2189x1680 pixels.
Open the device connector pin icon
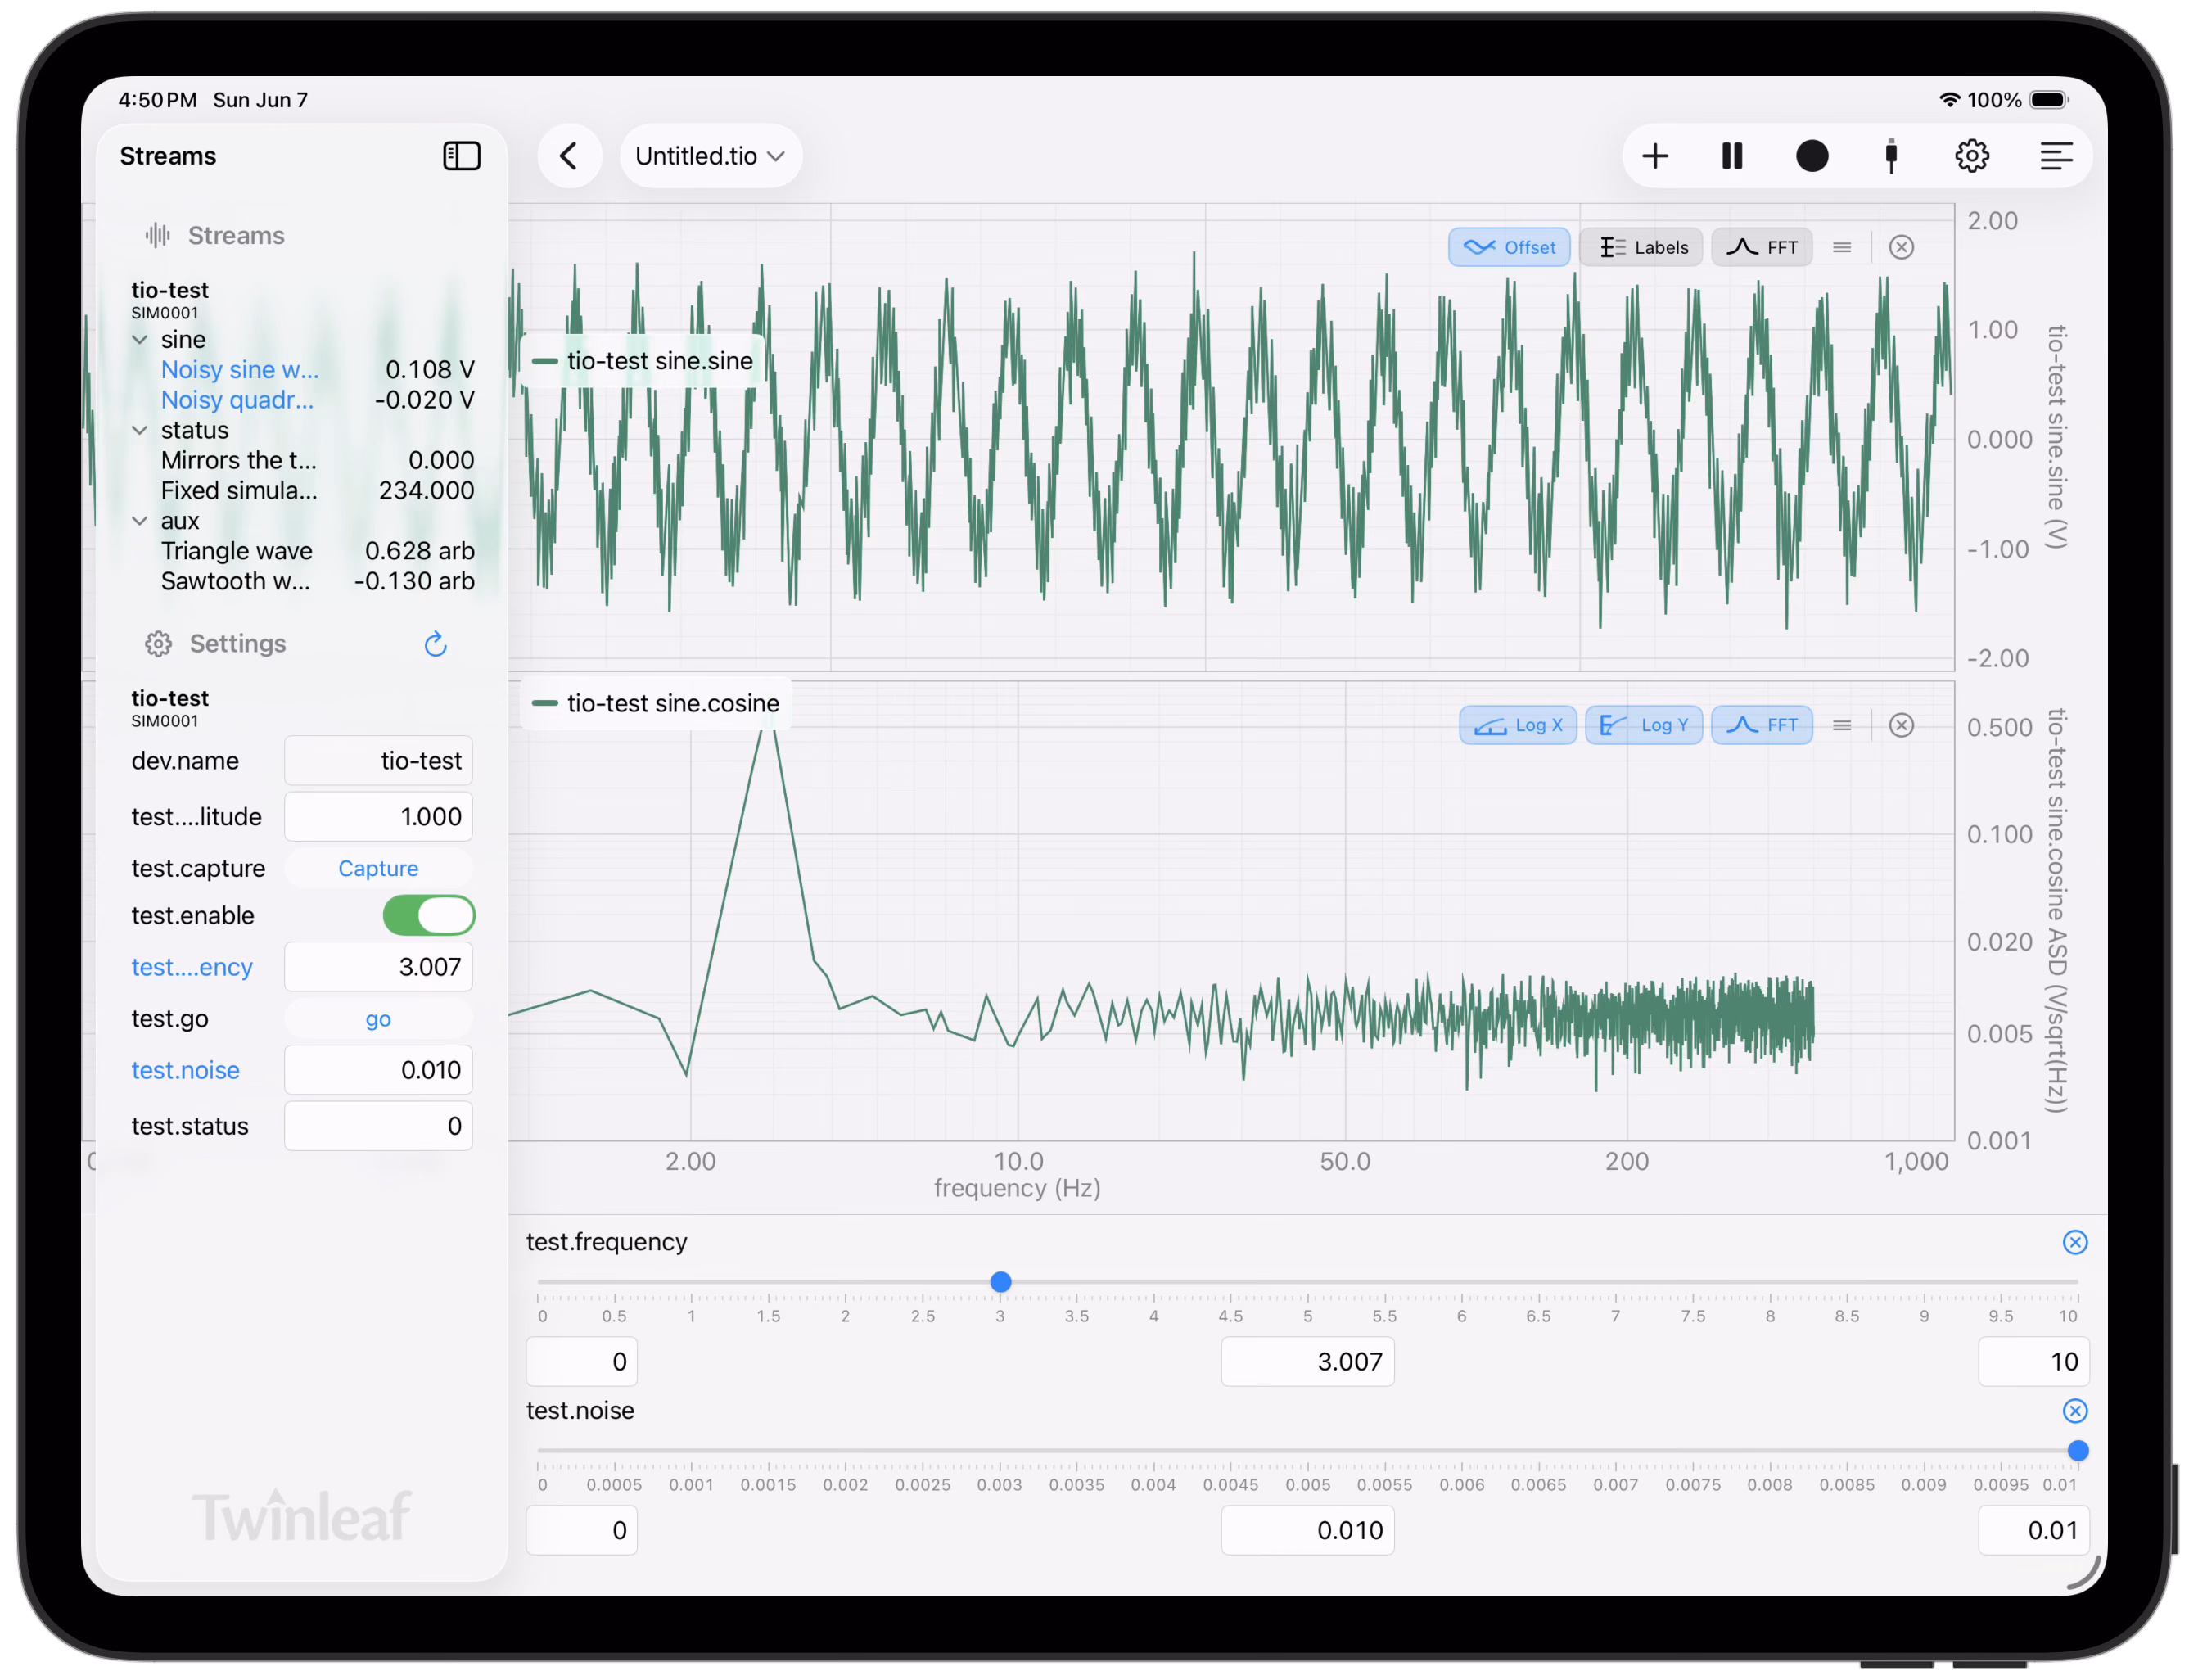pos(1890,156)
